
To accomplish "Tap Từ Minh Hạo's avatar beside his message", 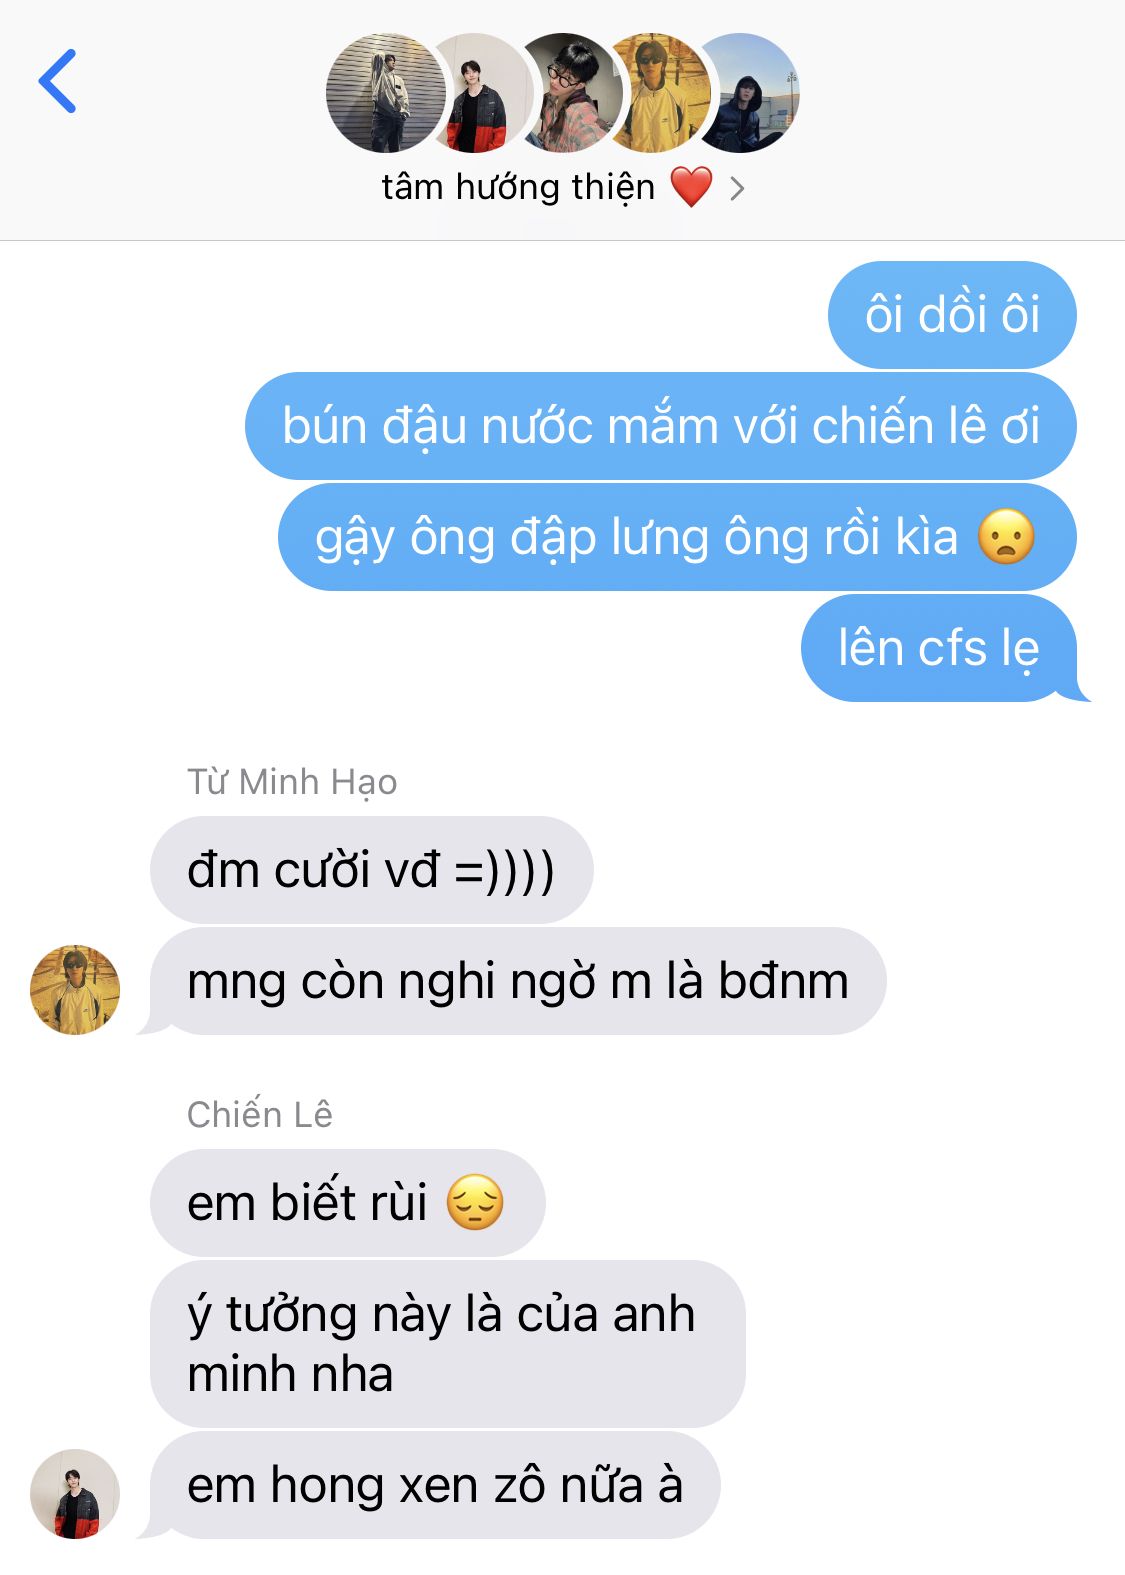I will pyautogui.click(x=75, y=989).
